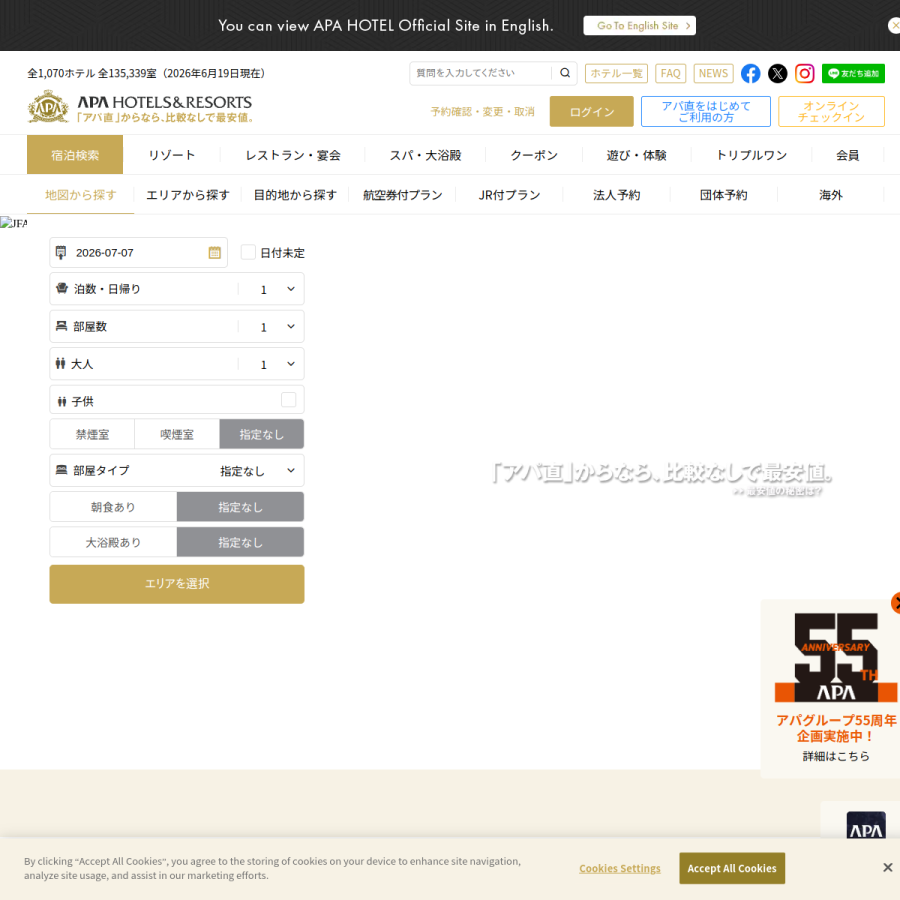Open the 部屋タイプ dropdown
Viewport: 900px width, 900px height.
click(177, 470)
